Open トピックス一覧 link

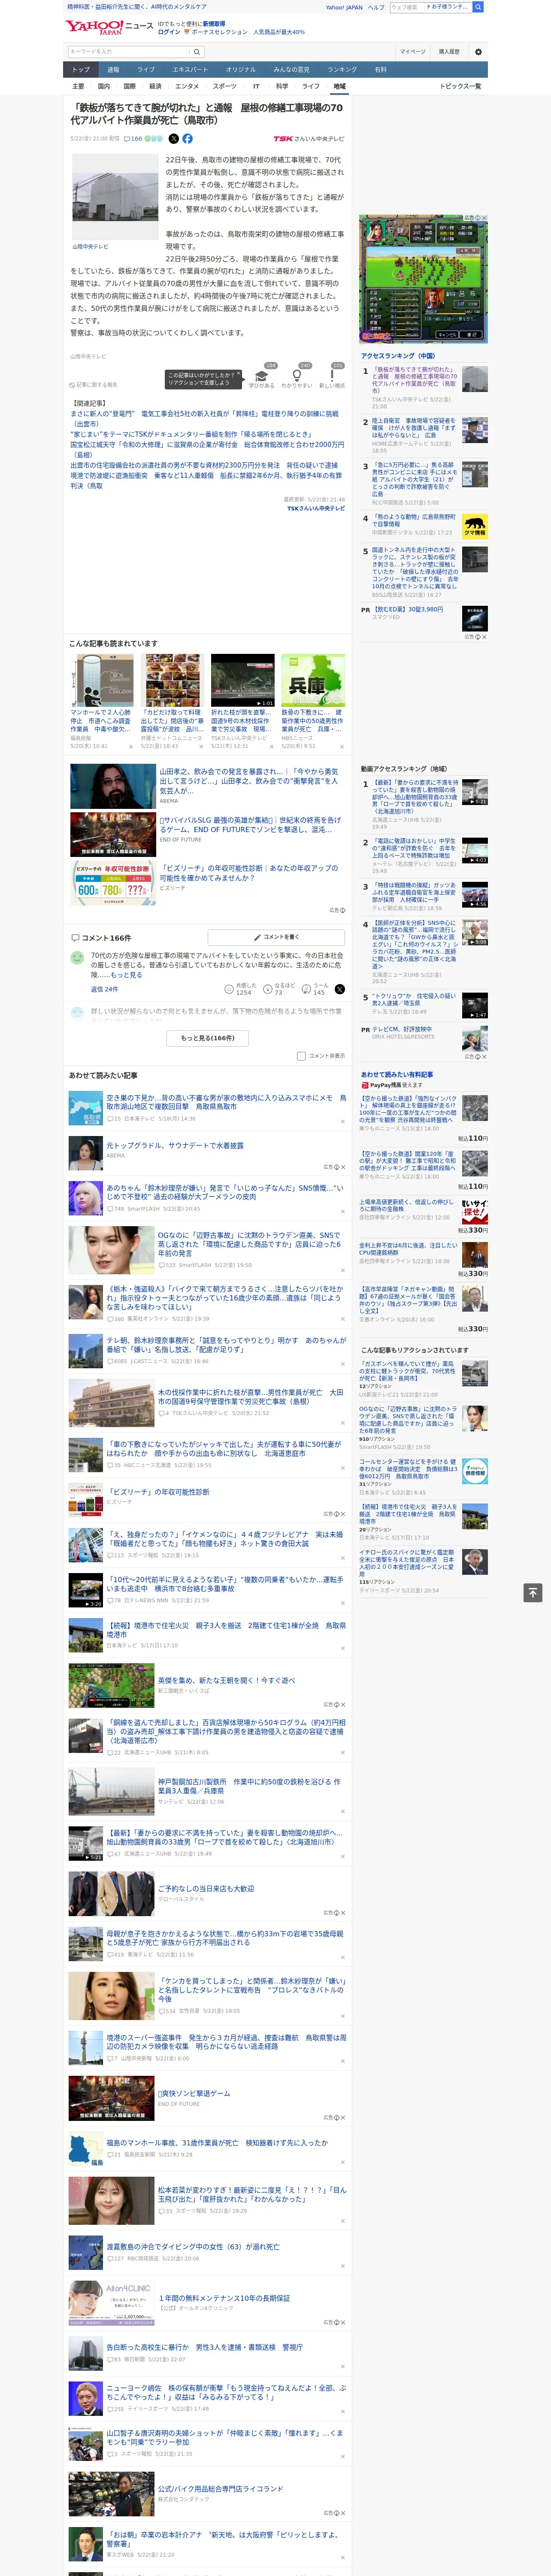pyautogui.click(x=460, y=86)
